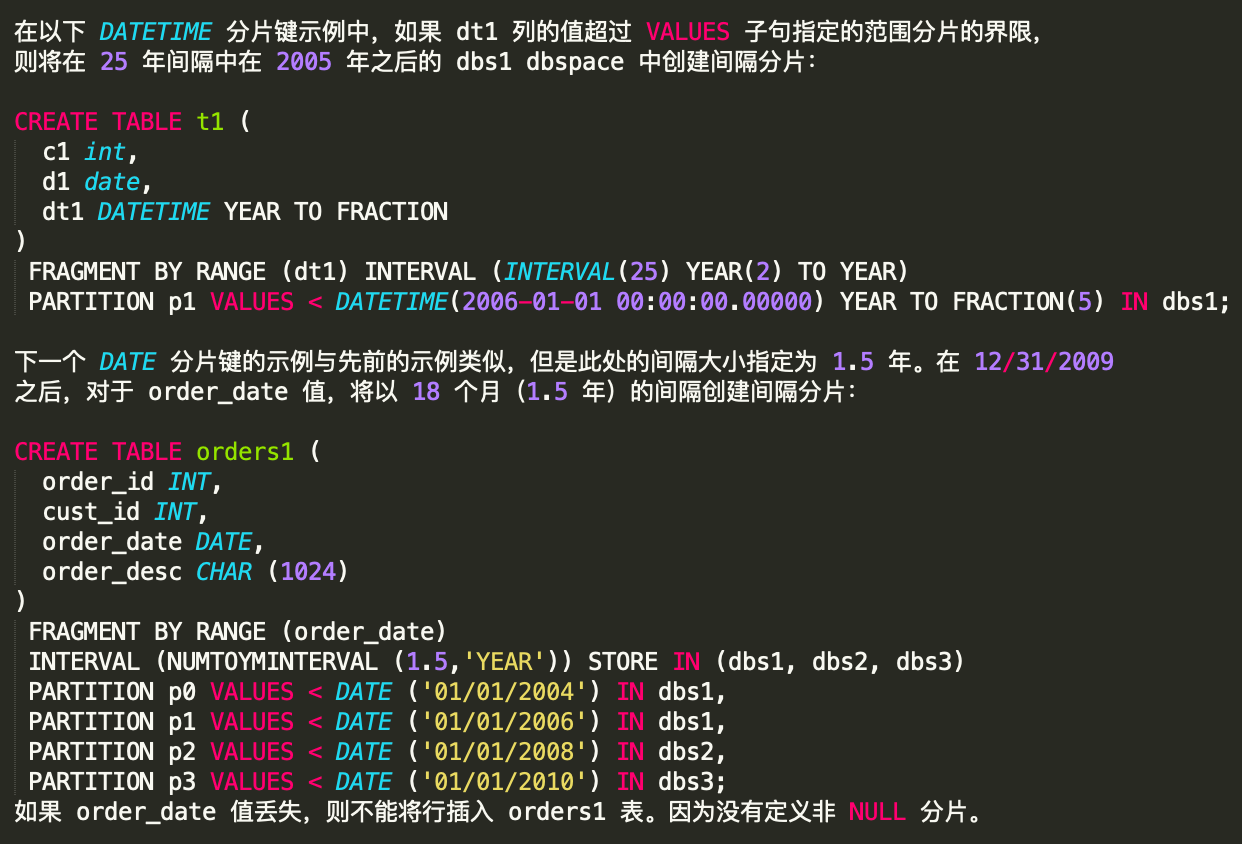1242x844 pixels.
Task: Click the int type on the c1 line
Action: (x=105, y=152)
